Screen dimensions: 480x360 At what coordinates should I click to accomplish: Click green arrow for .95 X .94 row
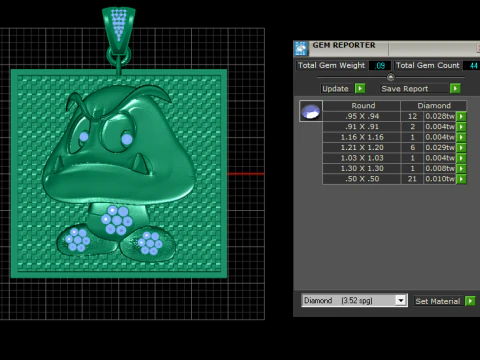point(461,116)
